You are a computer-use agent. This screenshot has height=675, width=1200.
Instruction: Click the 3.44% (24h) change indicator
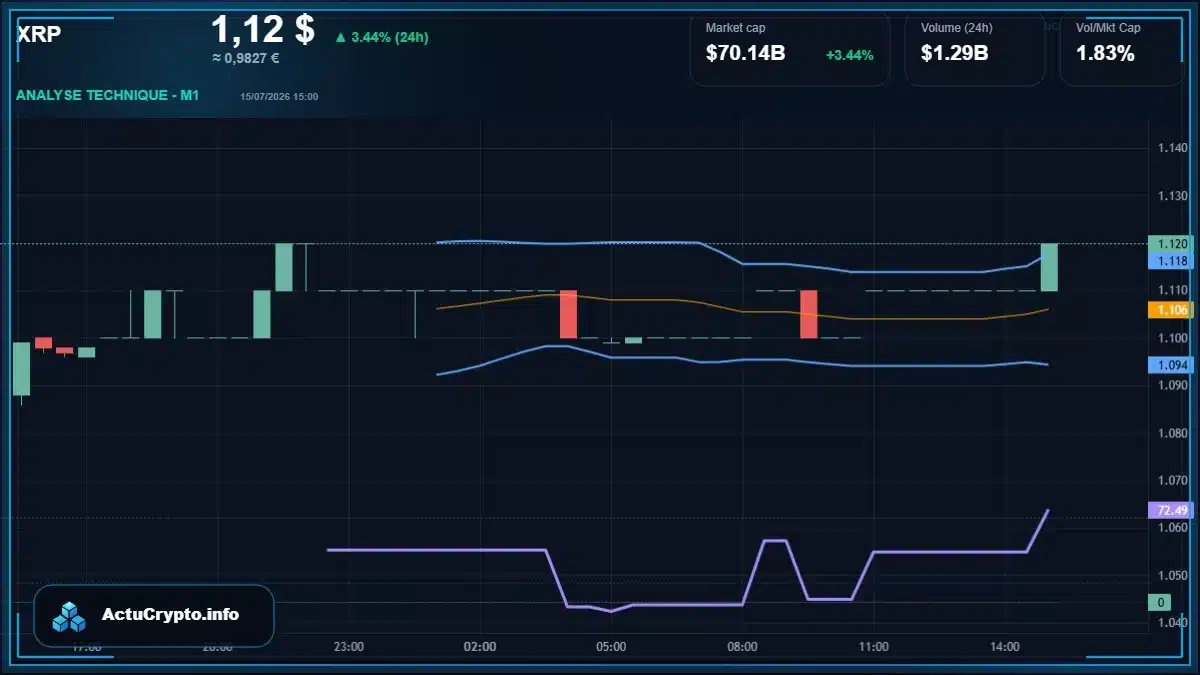pyautogui.click(x=382, y=37)
